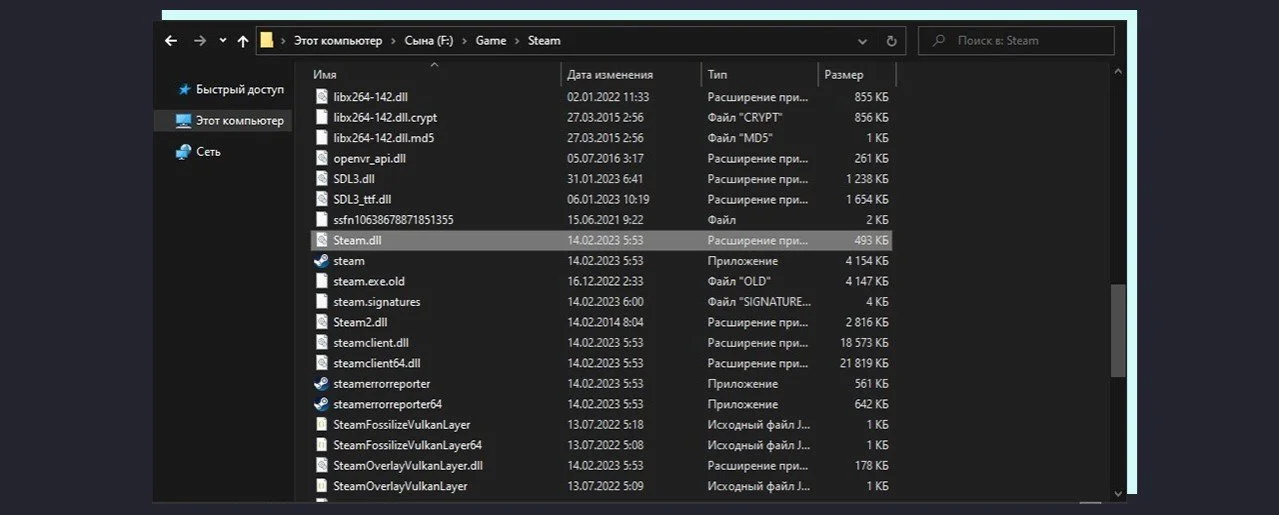Refresh the Steam folder view

(891, 41)
